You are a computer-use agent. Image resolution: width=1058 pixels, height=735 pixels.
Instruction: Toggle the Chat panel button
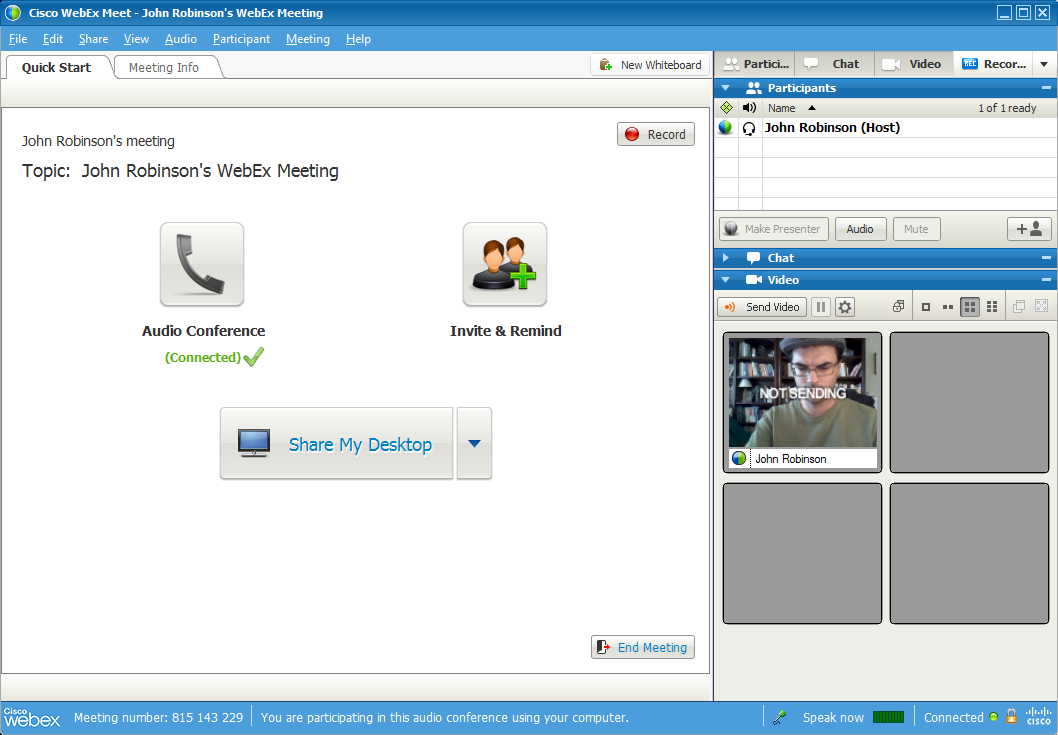click(834, 64)
